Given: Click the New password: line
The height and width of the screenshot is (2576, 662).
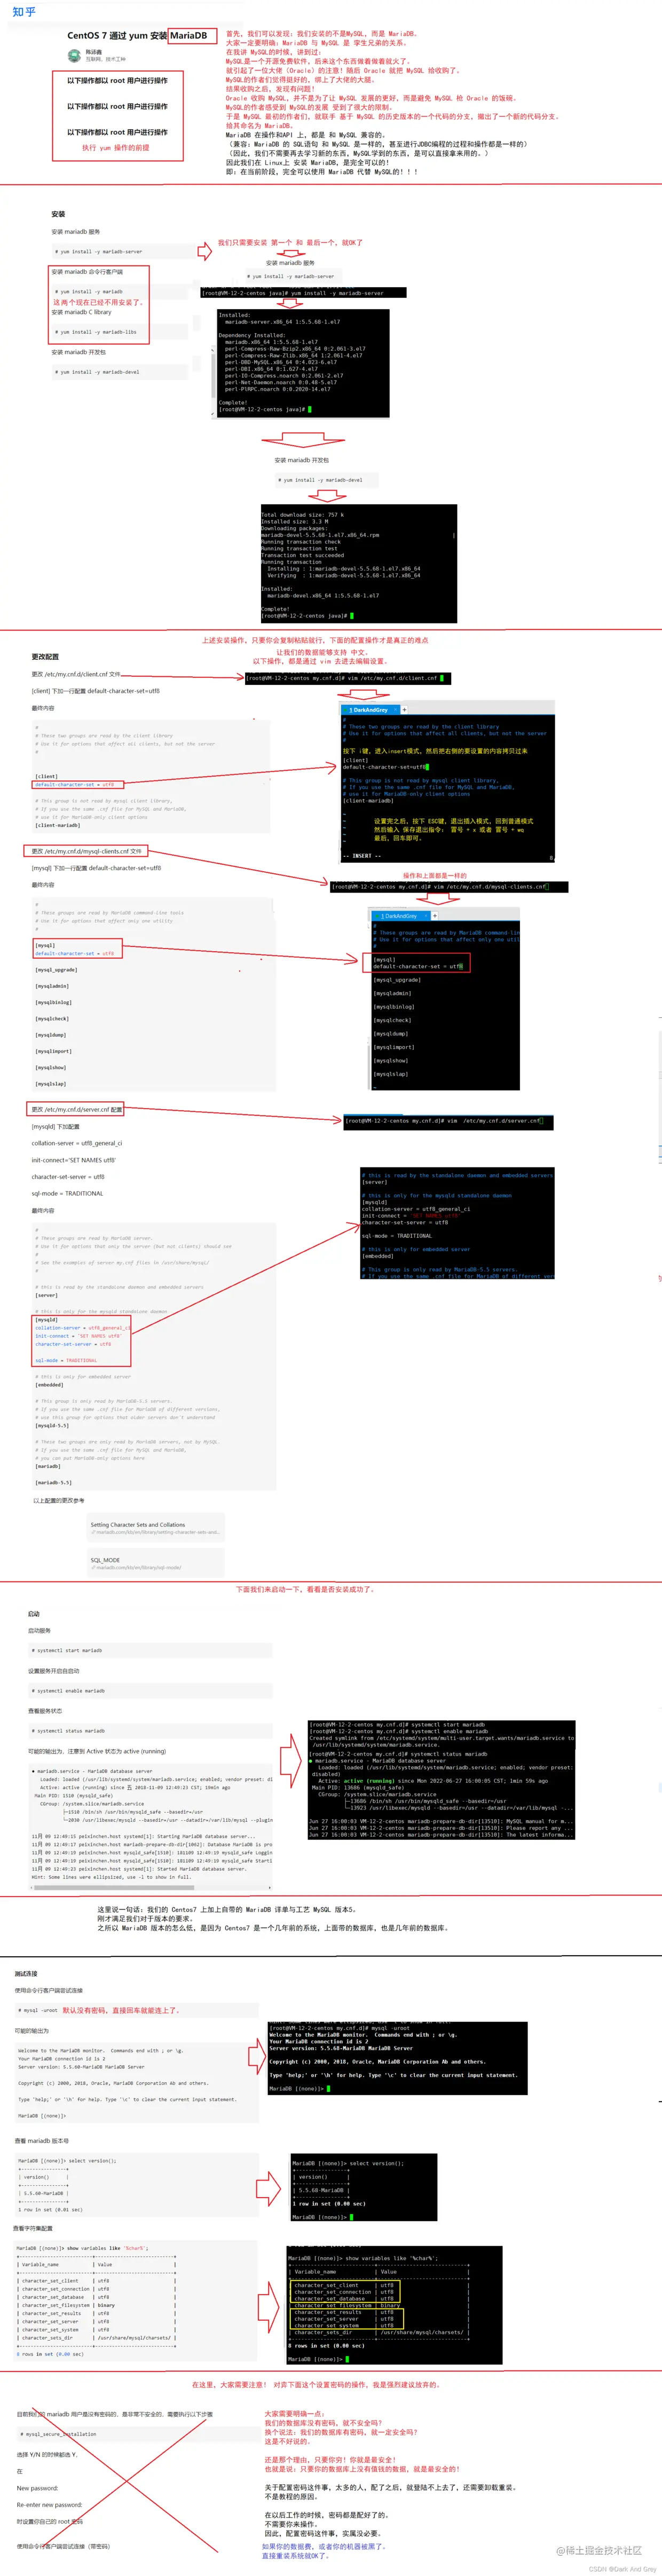Looking at the screenshot, I should pyautogui.click(x=37, y=2488).
